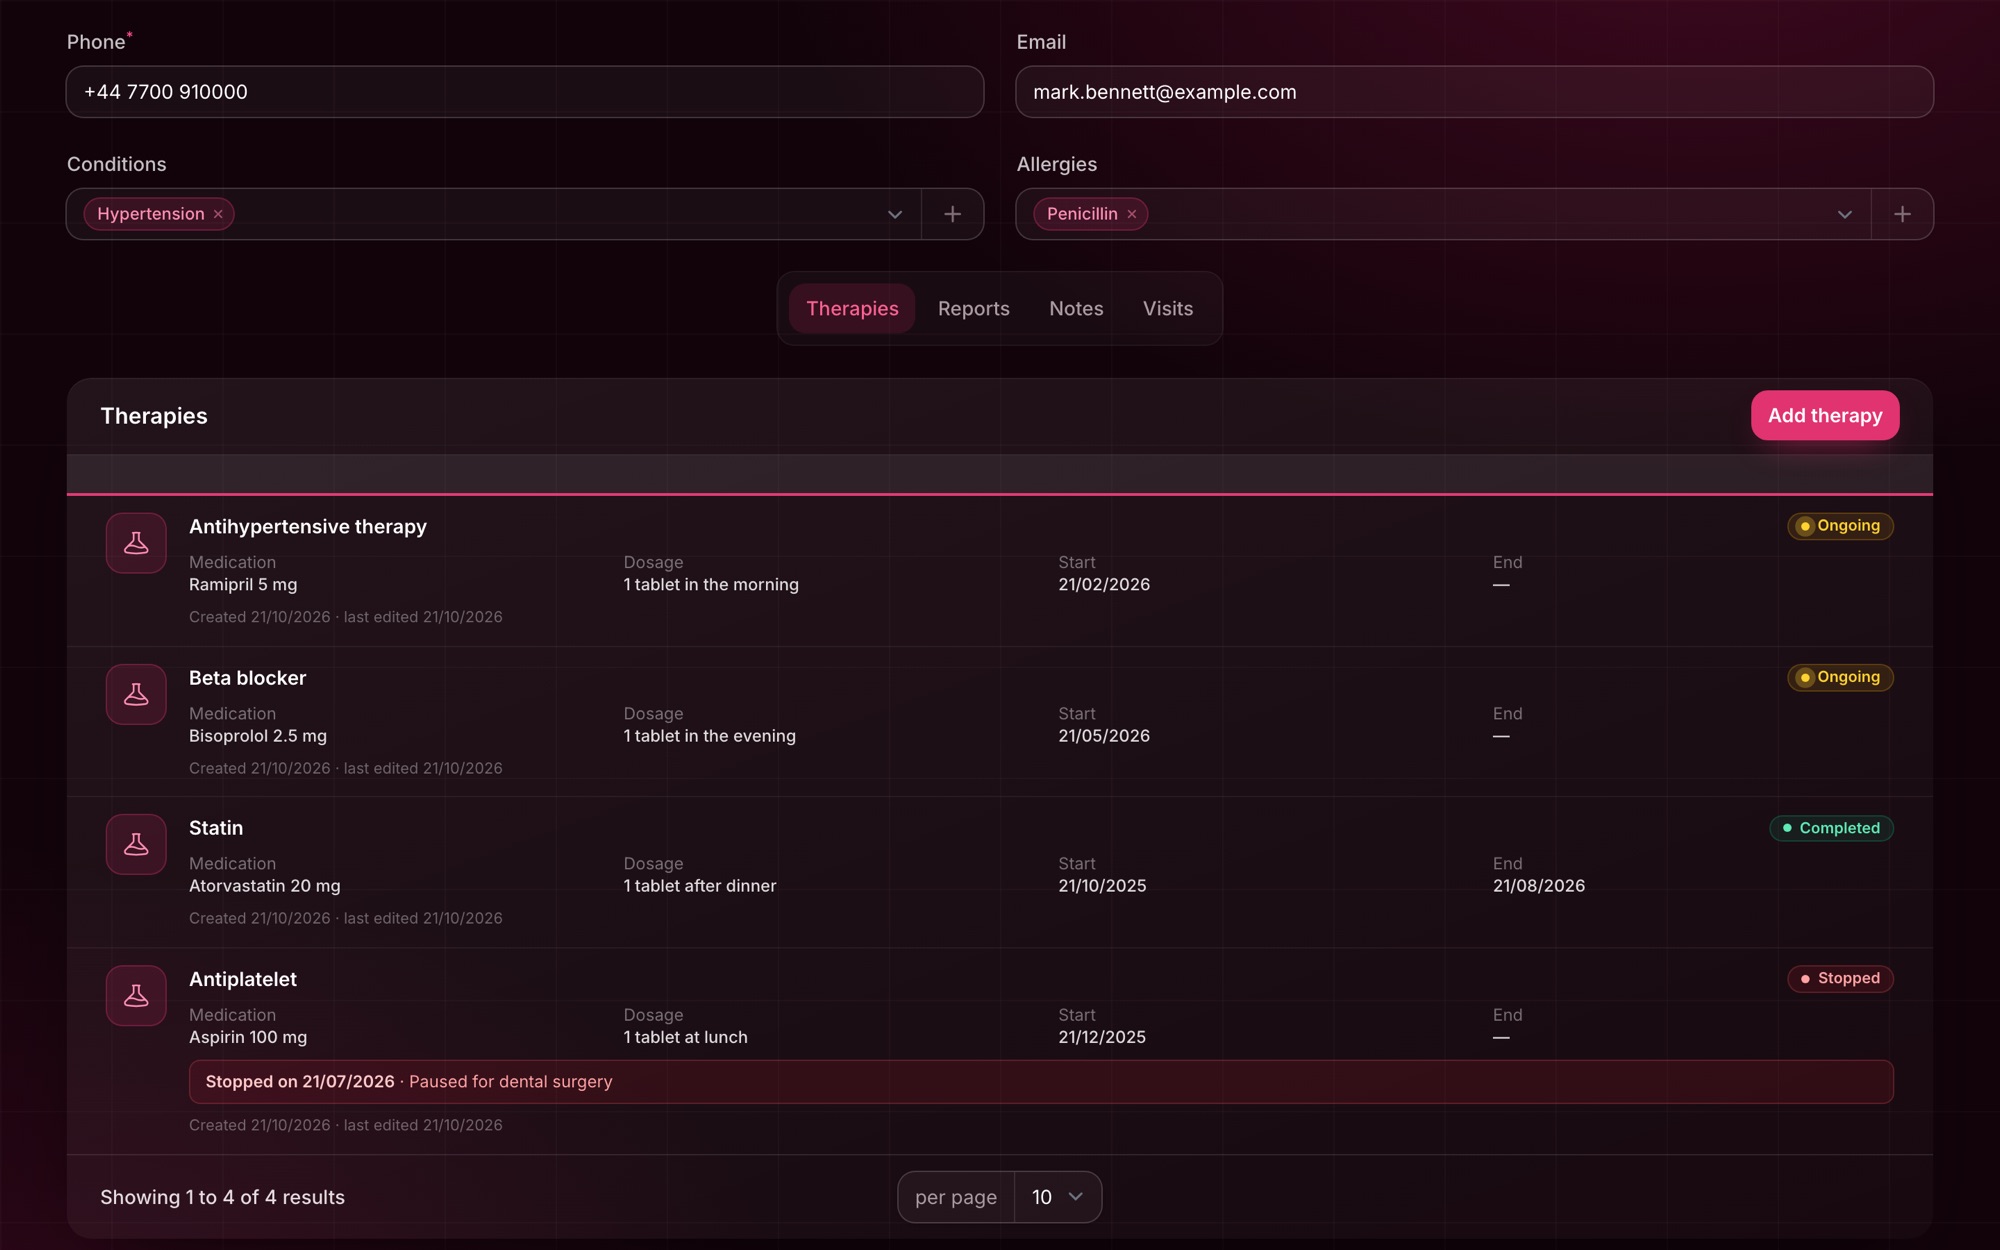Click the Stopped badge on Antiplatelet

(1840, 978)
